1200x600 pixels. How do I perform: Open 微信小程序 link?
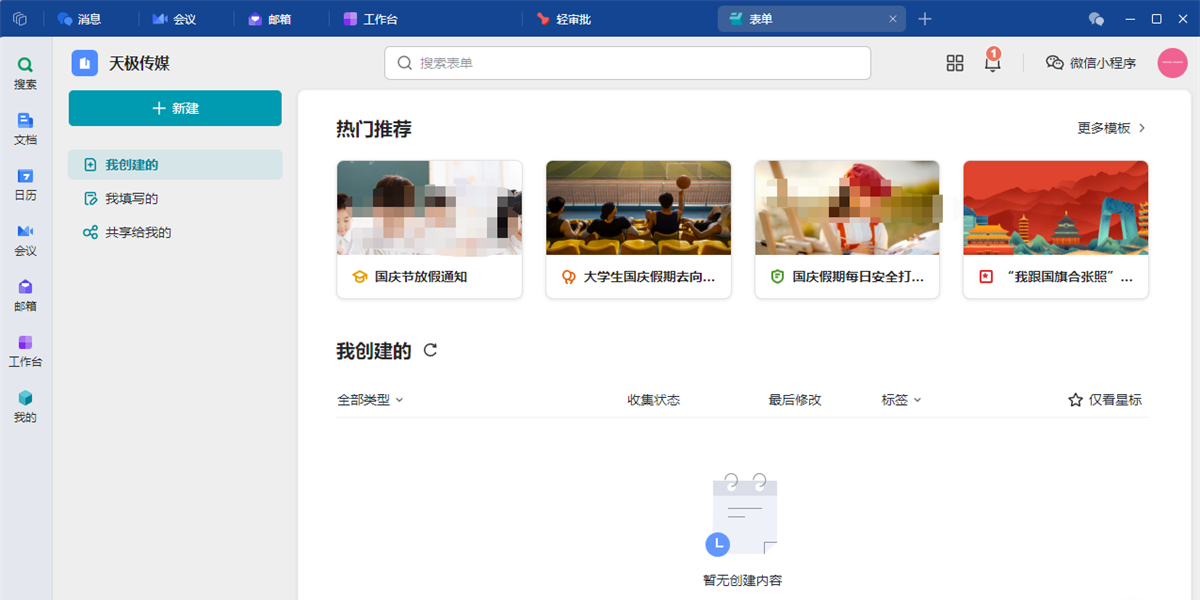[1091, 63]
